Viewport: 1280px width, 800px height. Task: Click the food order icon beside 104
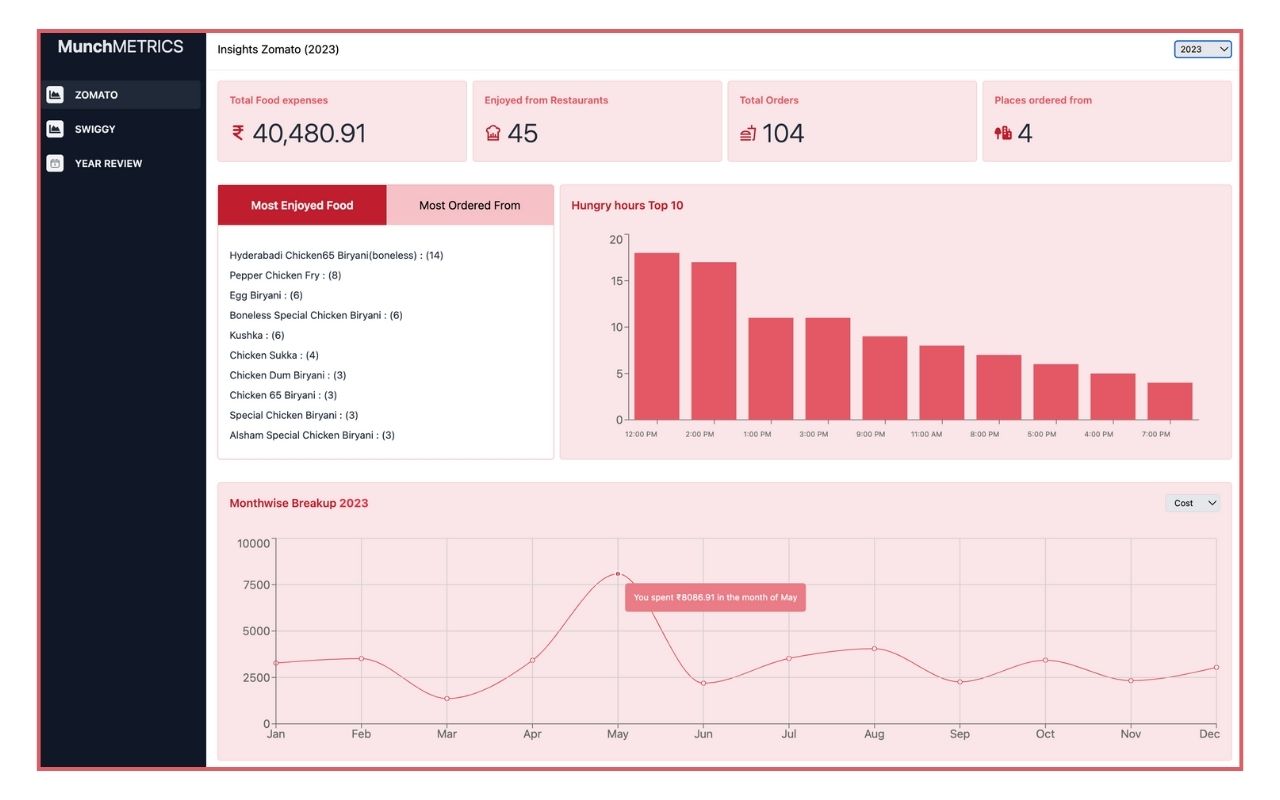[748, 133]
